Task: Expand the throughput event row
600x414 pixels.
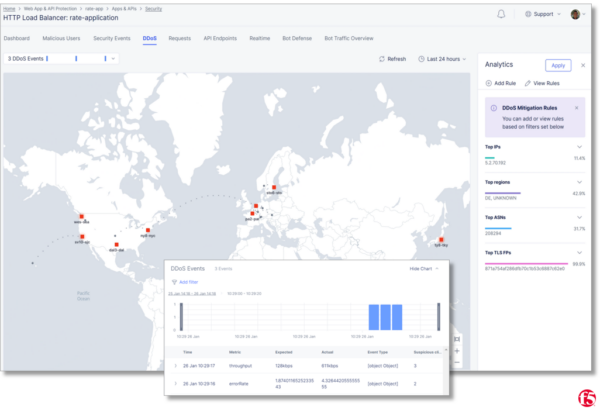Action: (x=173, y=367)
